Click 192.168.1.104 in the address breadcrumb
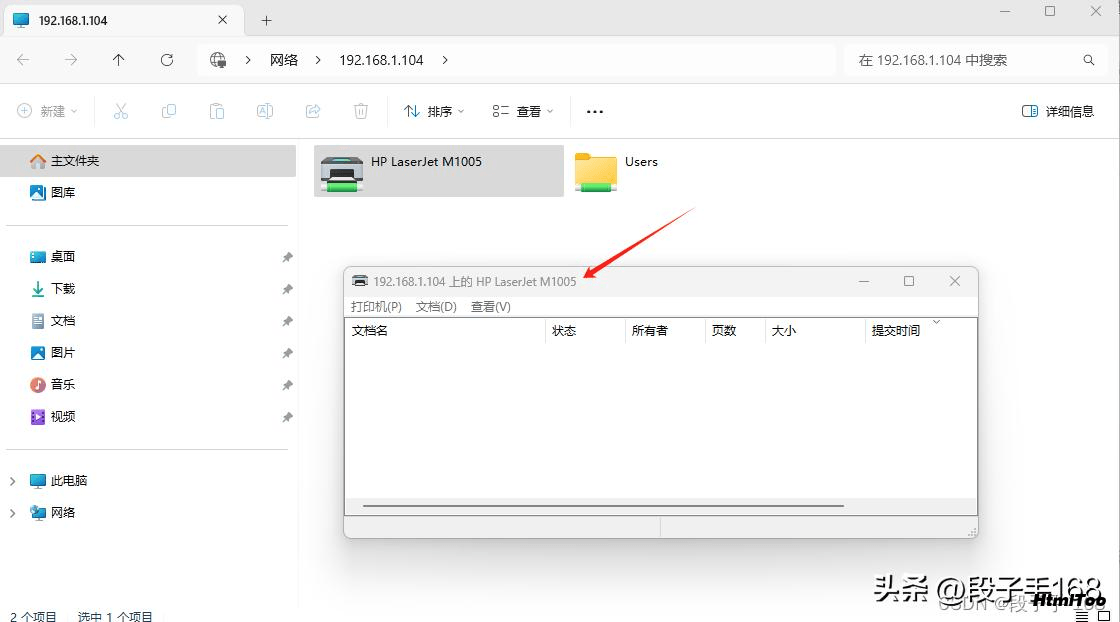This screenshot has width=1120, height=622. [x=381, y=60]
